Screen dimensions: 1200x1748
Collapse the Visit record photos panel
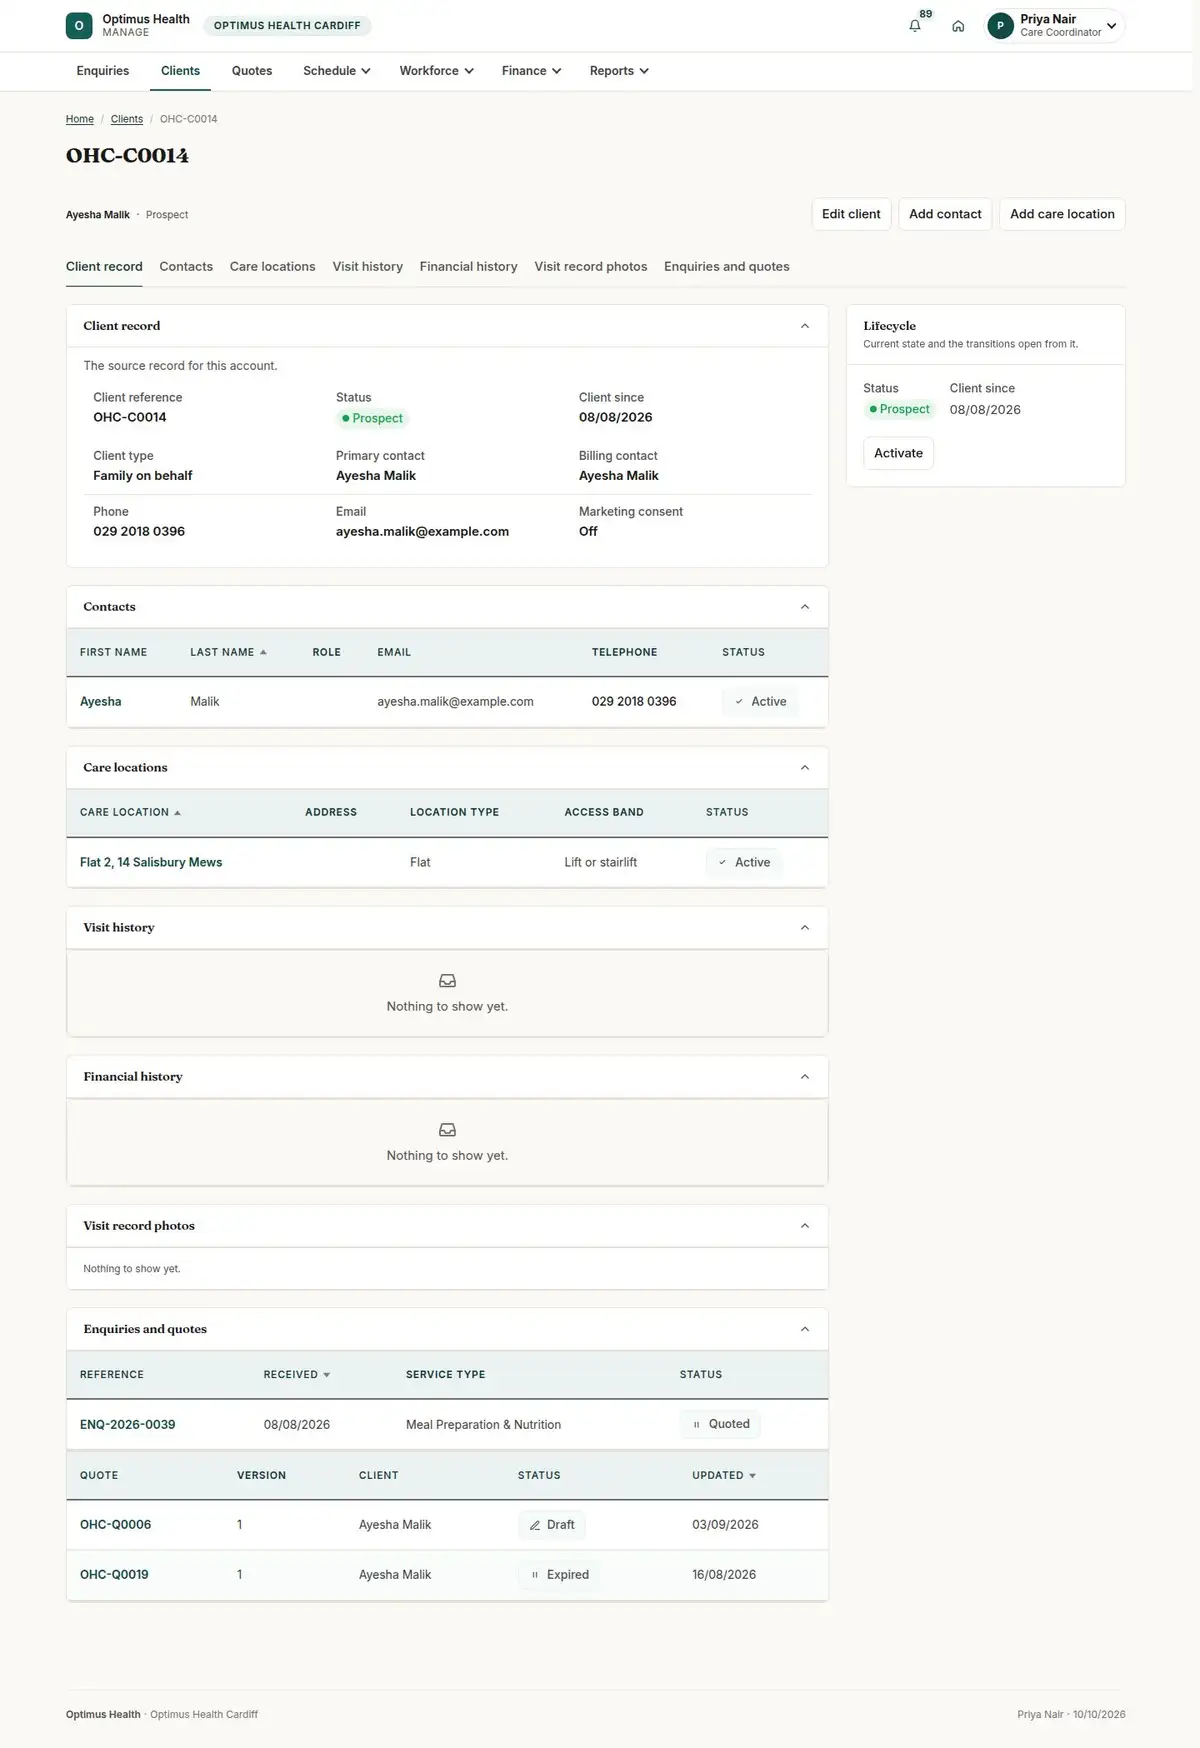[805, 1226]
